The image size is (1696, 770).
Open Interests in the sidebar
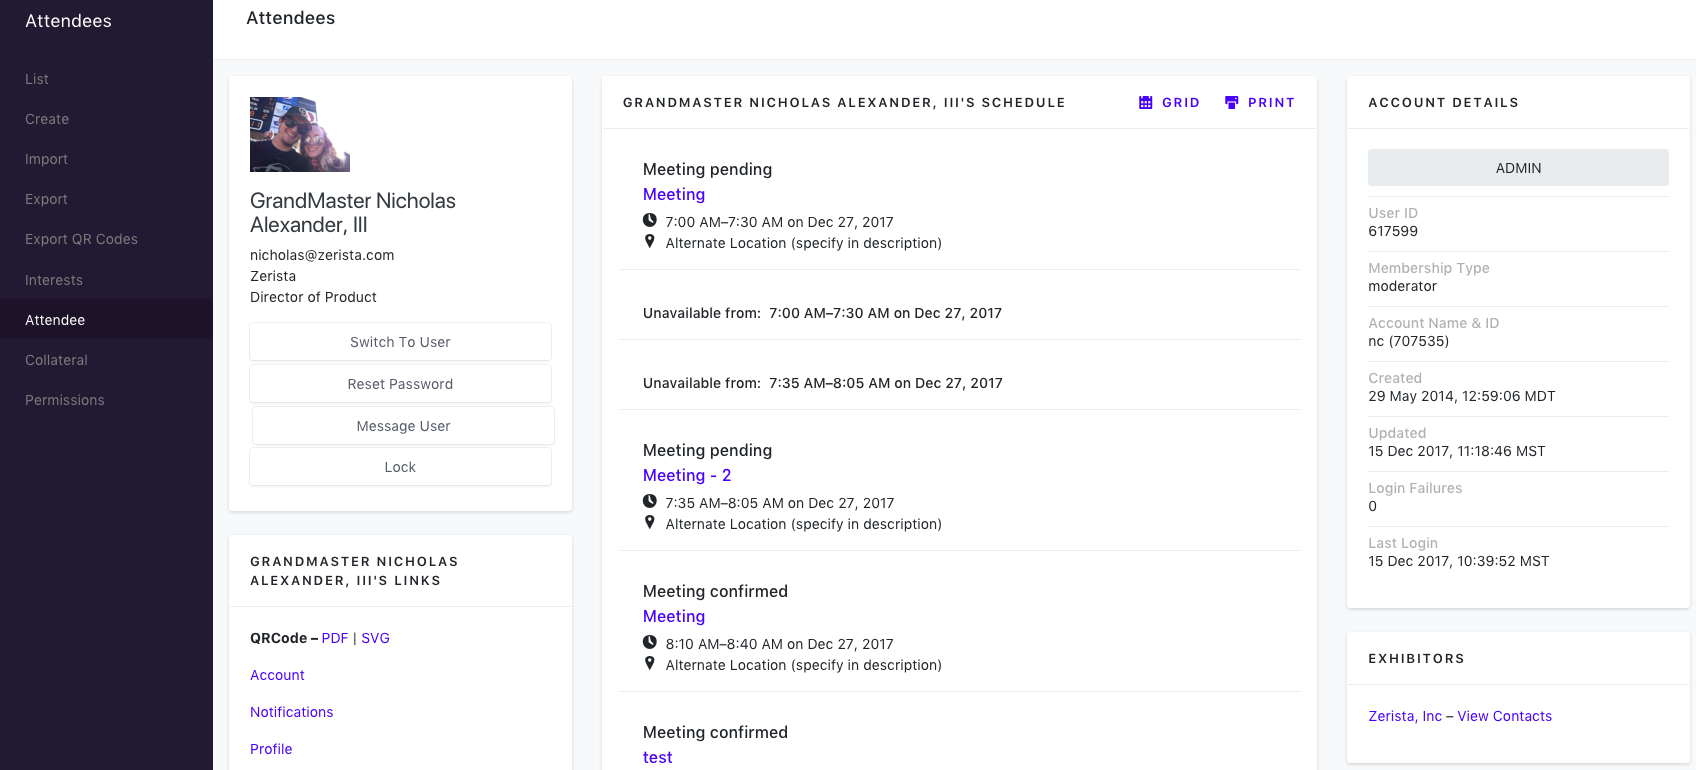click(x=54, y=280)
